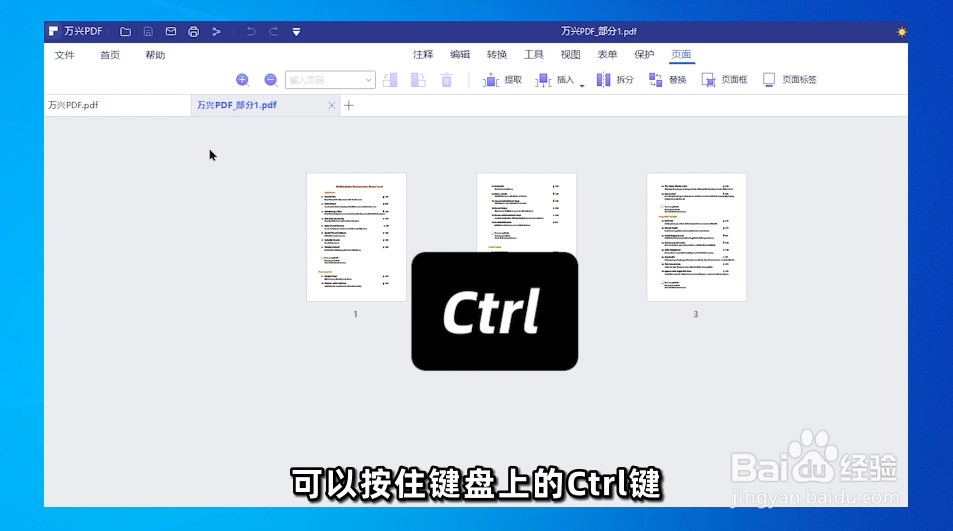The height and width of the screenshot is (531, 953).
Task: Expand the 插入 dropdown arrow
Action: point(582,86)
